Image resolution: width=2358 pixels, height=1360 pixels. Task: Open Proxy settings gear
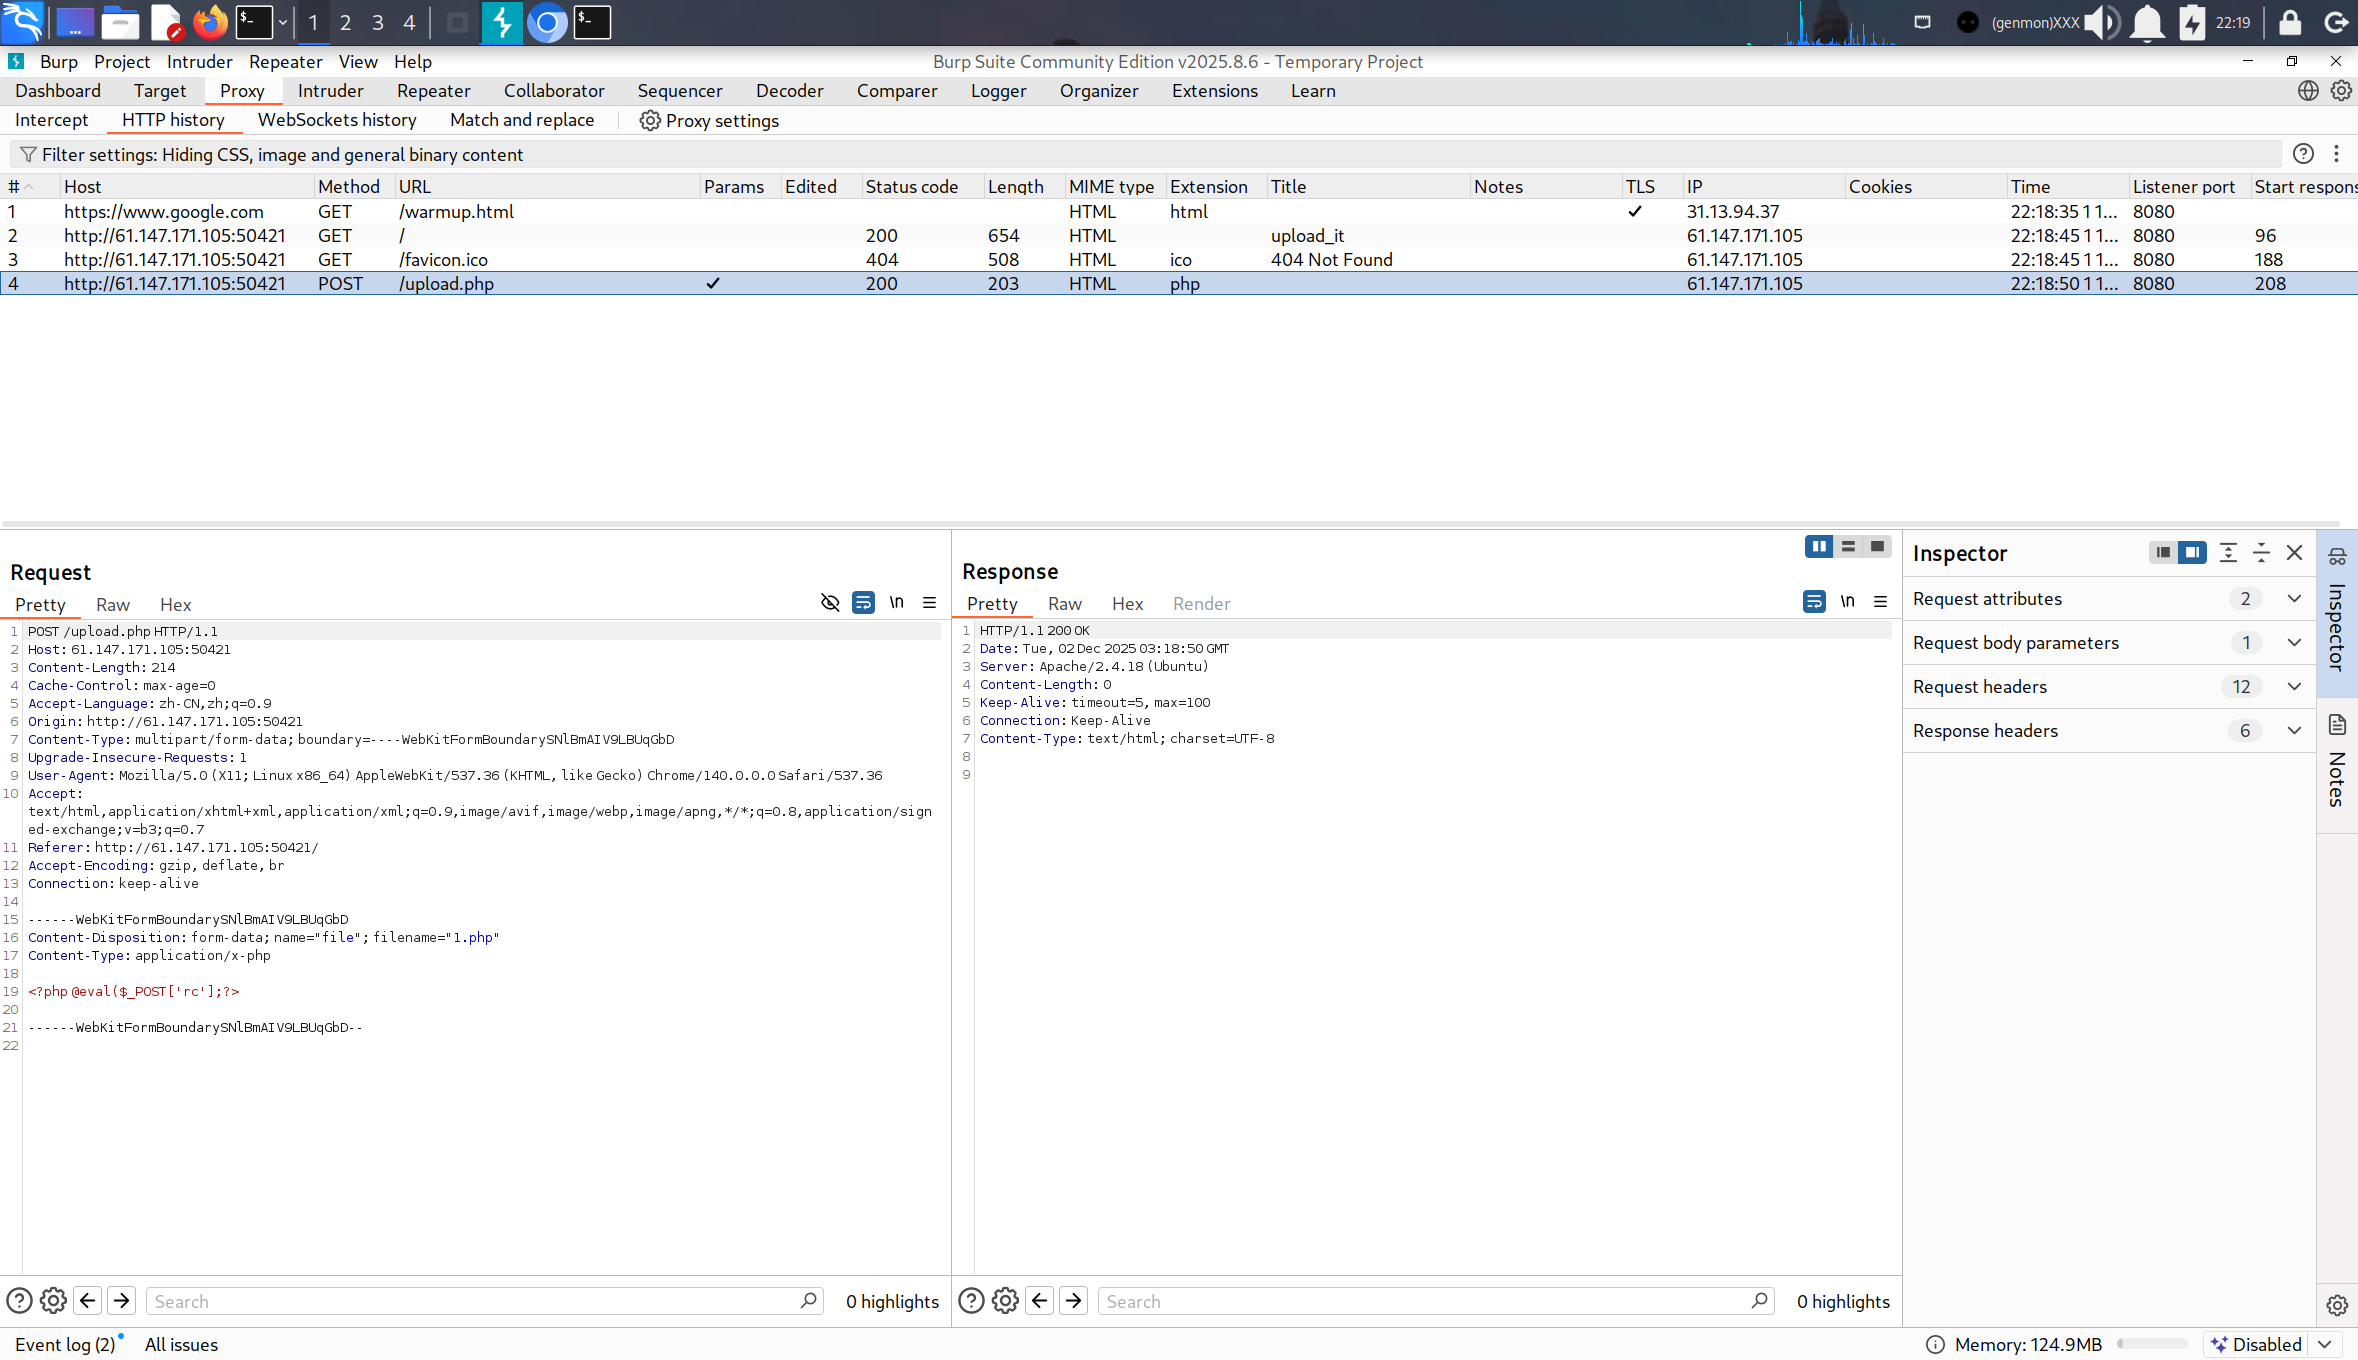pyautogui.click(x=650, y=120)
